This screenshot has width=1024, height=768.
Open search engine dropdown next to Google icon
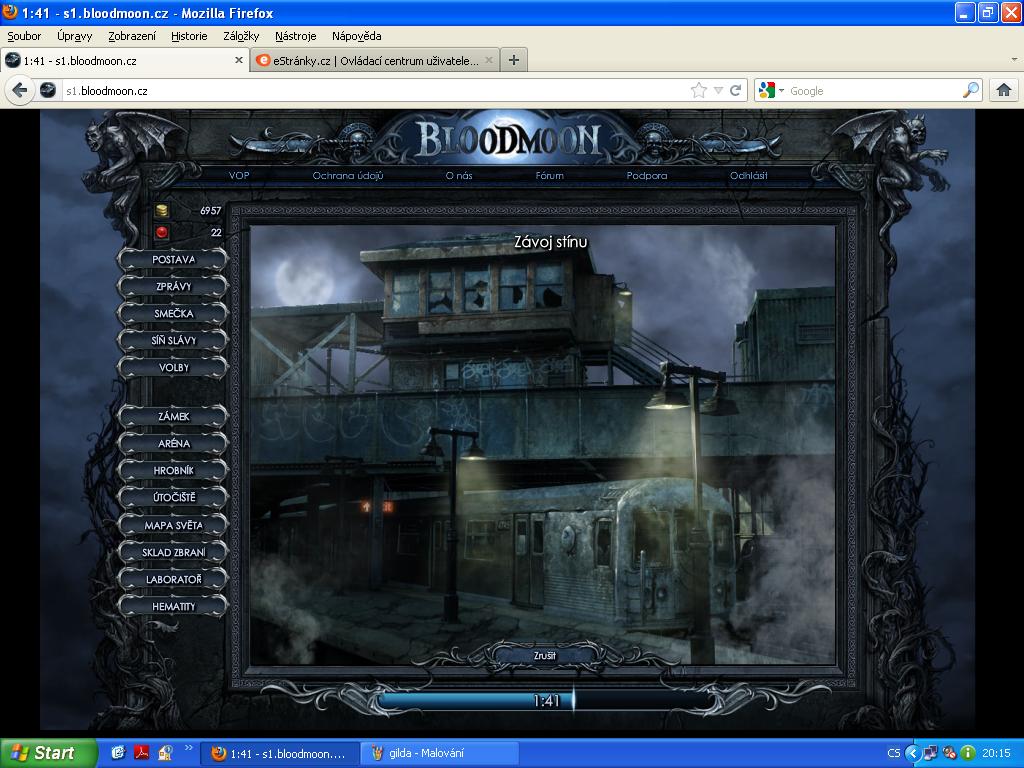[x=781, y=90]
